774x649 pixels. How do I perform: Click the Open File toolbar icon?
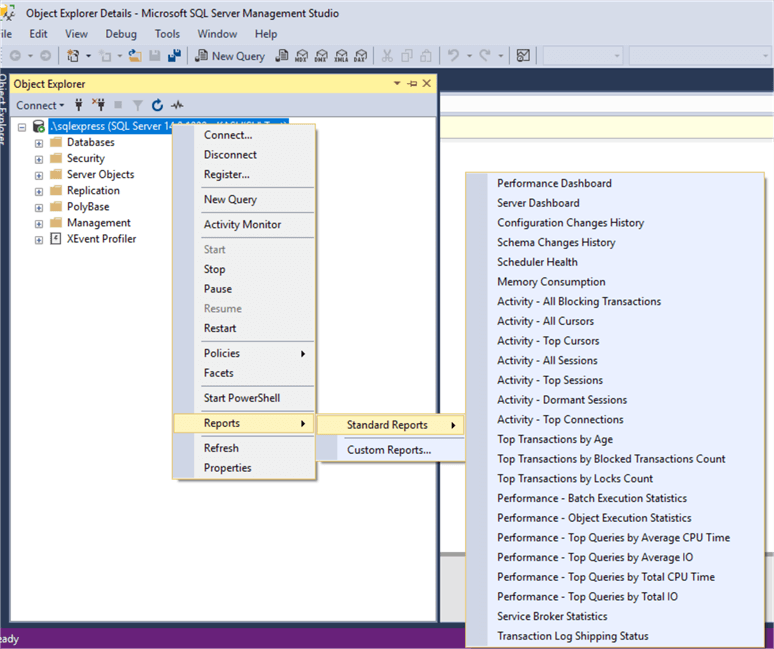(134, 56)
